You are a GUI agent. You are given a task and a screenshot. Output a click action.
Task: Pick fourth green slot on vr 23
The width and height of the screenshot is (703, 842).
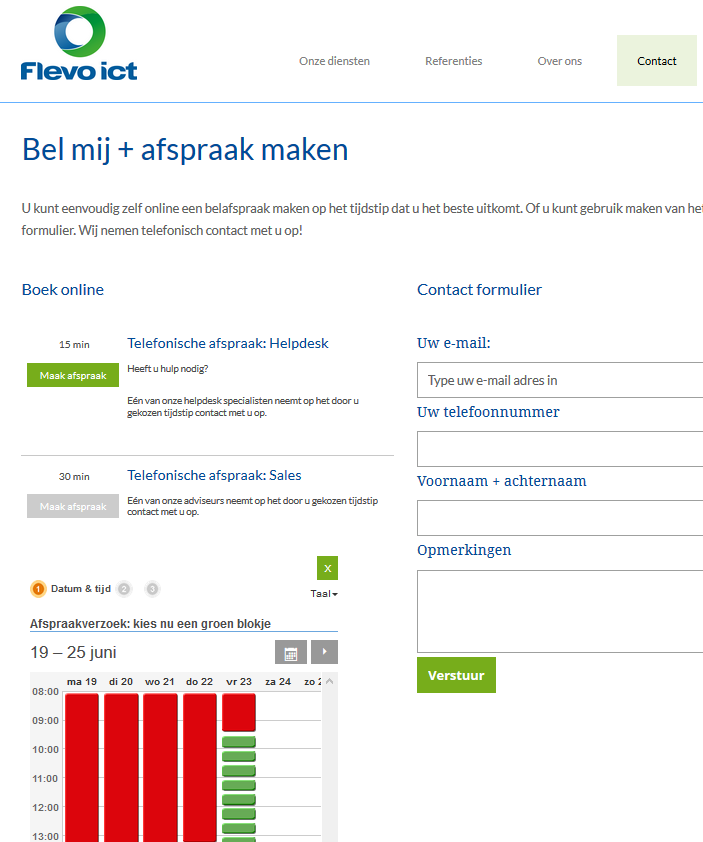(239, 786)
